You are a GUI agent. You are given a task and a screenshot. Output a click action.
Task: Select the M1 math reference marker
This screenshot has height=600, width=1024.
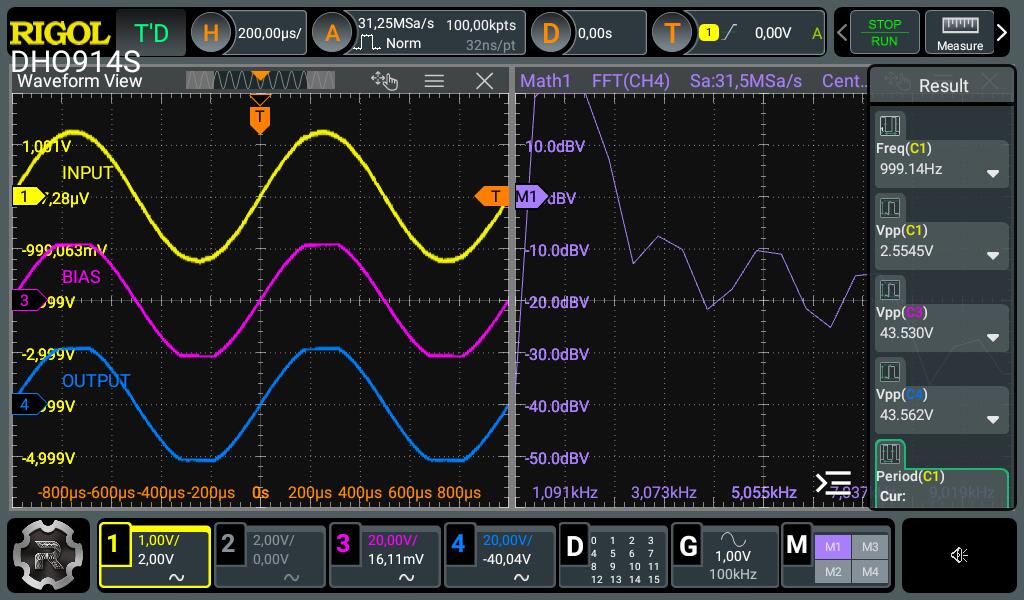tap(531, 197)
